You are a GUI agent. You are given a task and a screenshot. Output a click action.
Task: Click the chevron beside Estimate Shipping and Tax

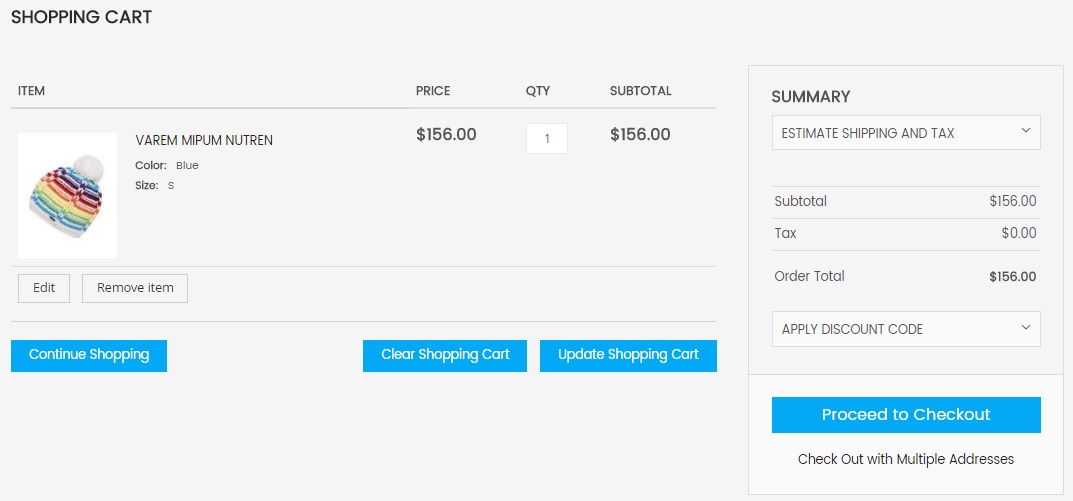point(1025,131)
